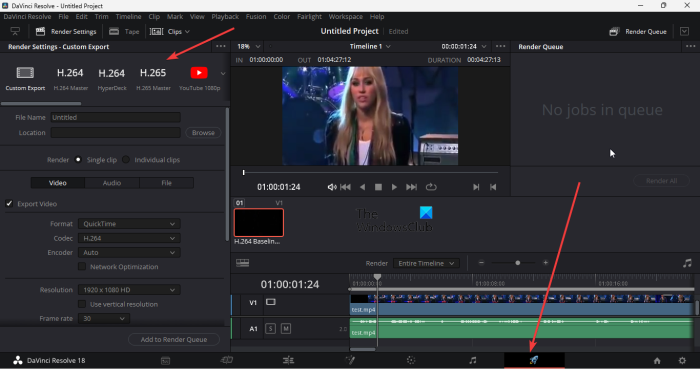
Task: Toggle the timeline view icon left of Render
Action: [x=242, y=263]
